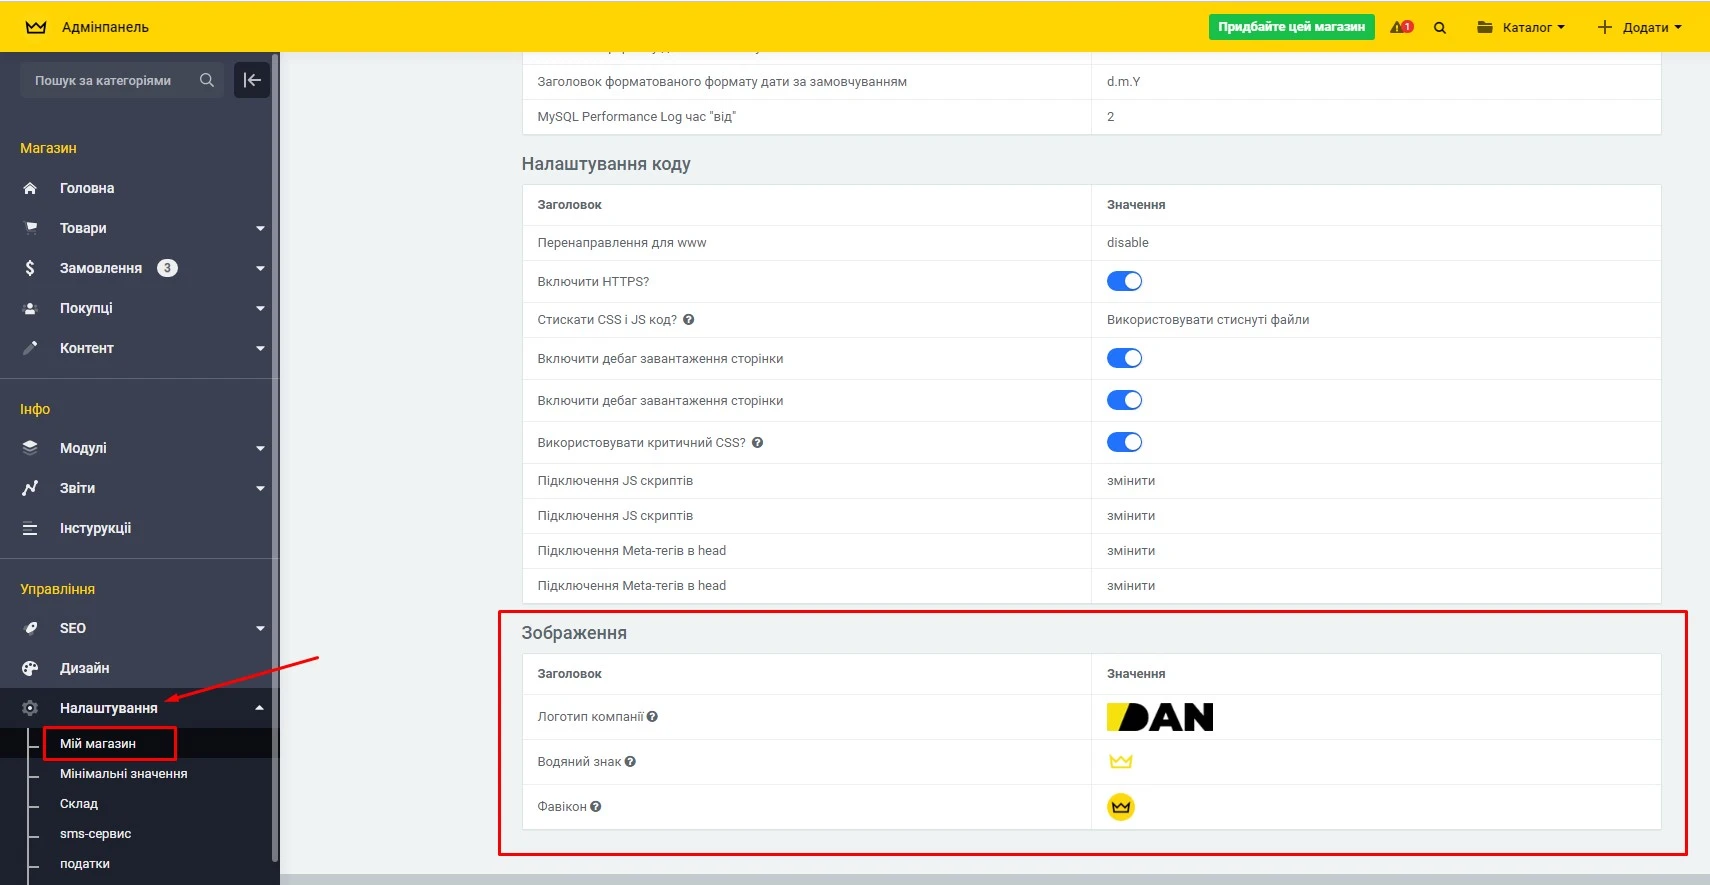Click the crown logo in the header
Viewport: 1710px width, 885px height.
tap(36, 27)
